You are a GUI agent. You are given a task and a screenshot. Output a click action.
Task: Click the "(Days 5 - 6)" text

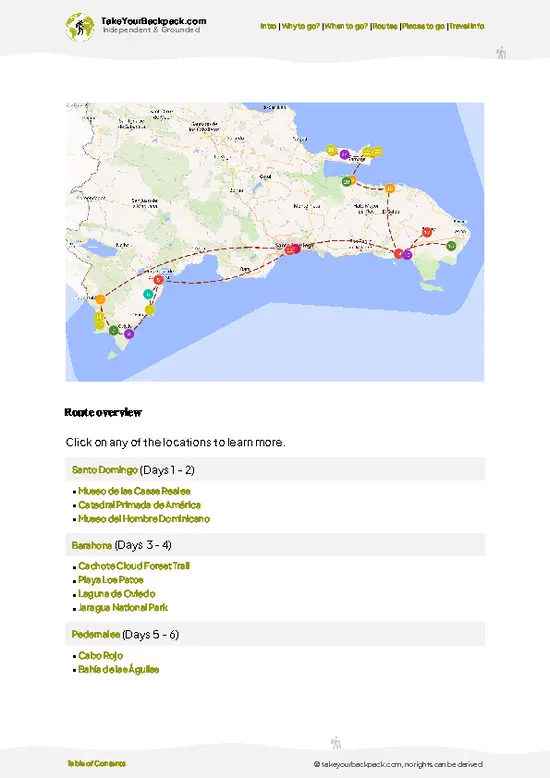(150, 635)
